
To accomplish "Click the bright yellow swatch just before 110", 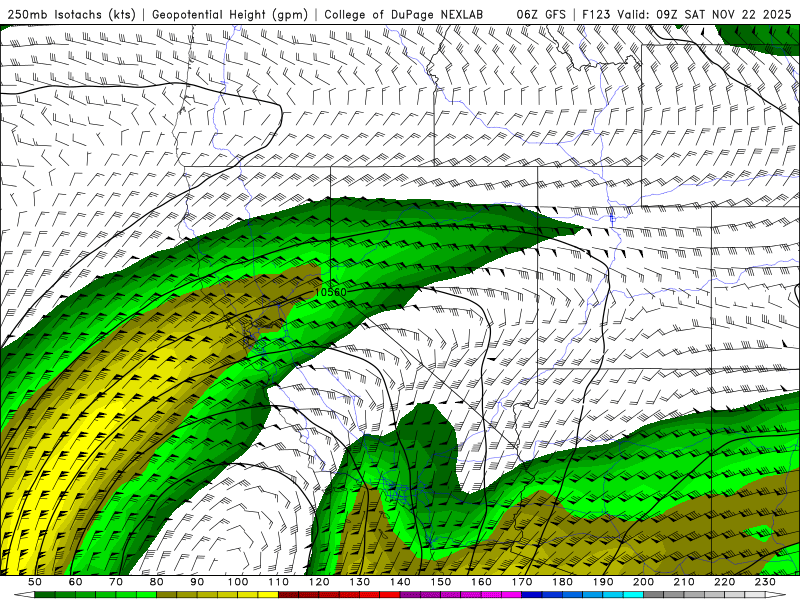I will point(268,595).
